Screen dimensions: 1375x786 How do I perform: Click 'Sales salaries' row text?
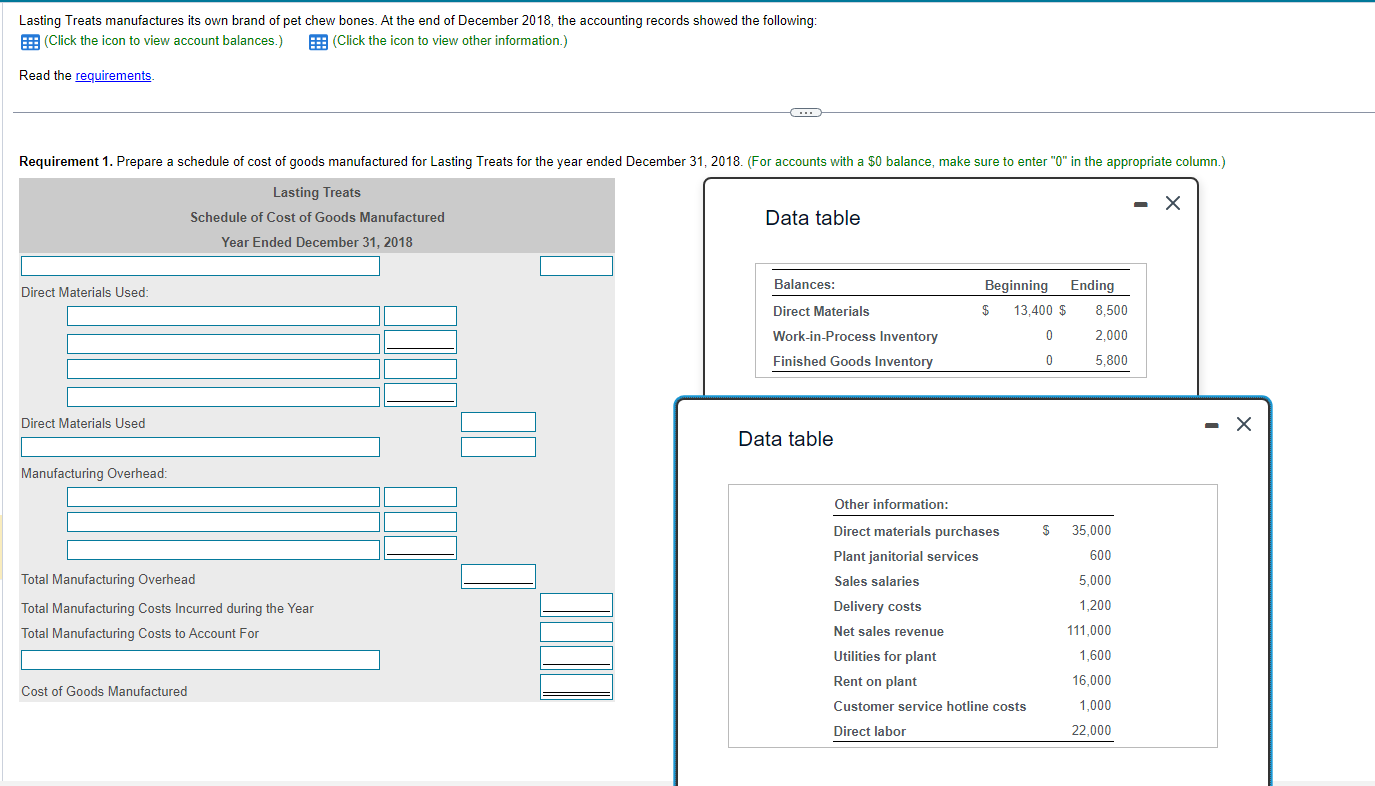pyautogui.click(x=876, y=581)
